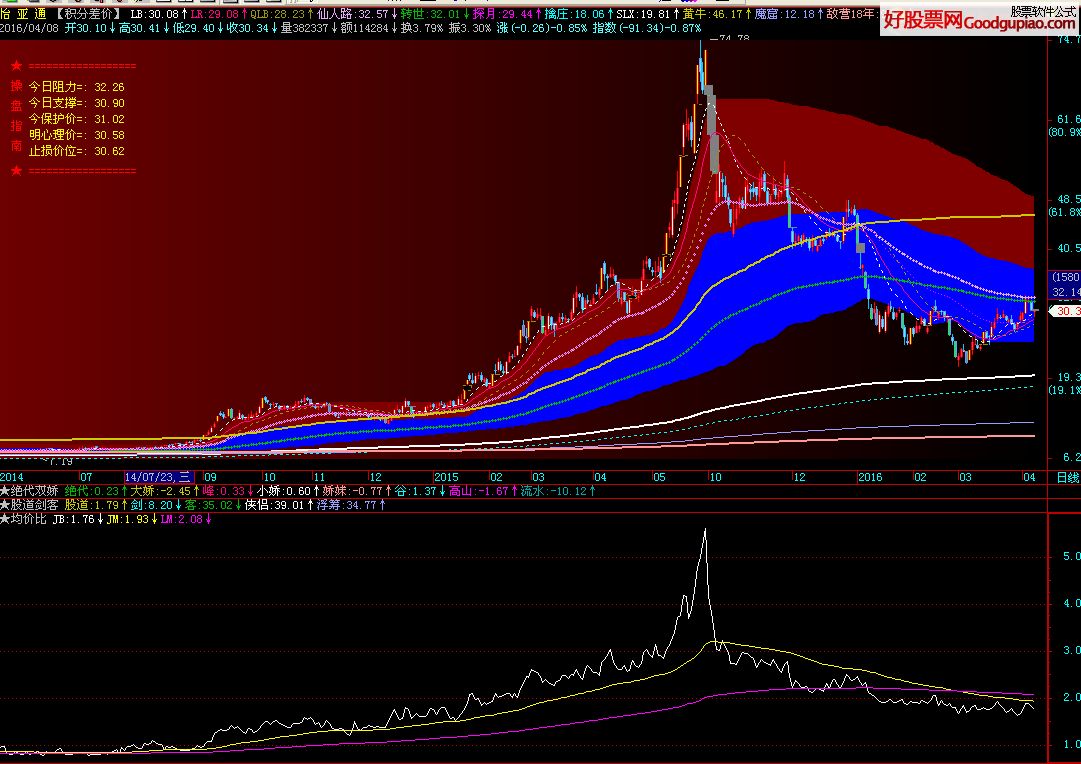This screenshot has height=764, width=1081.
Task: Select the ★绝代双娇 indicator label
Action: [x=29, y=491]
